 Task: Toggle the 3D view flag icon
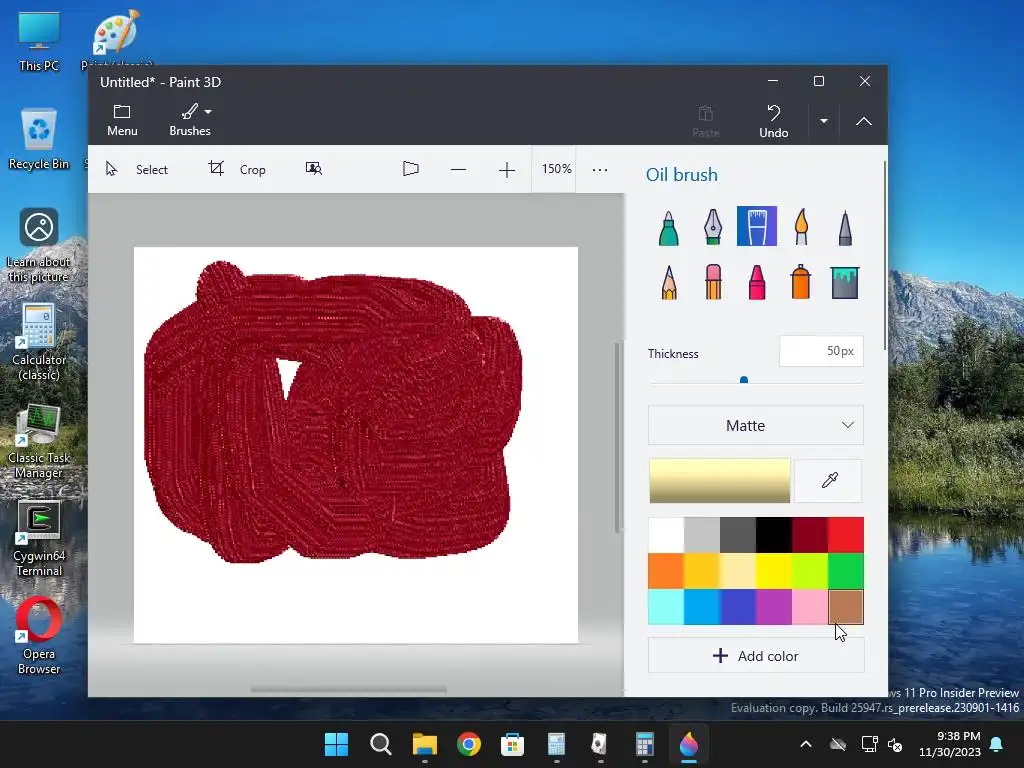pos(411,169)
